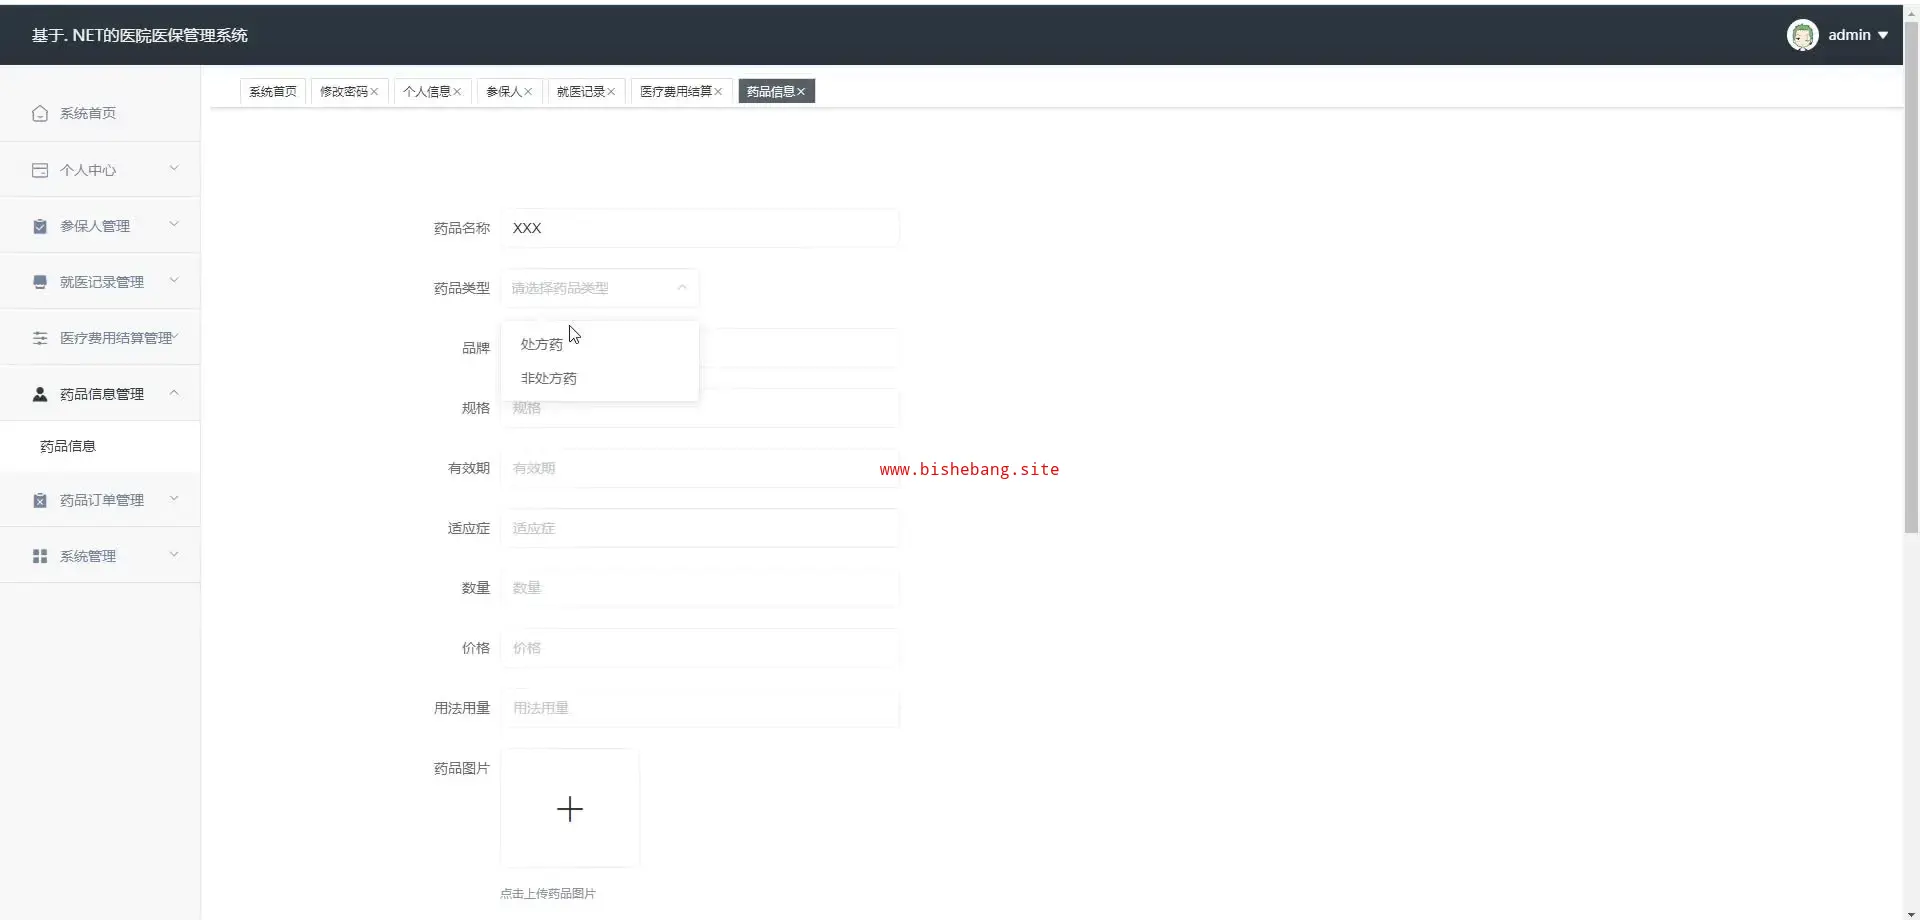Click the 药品订单管理 sidebar icon

[x=40, y=500]
